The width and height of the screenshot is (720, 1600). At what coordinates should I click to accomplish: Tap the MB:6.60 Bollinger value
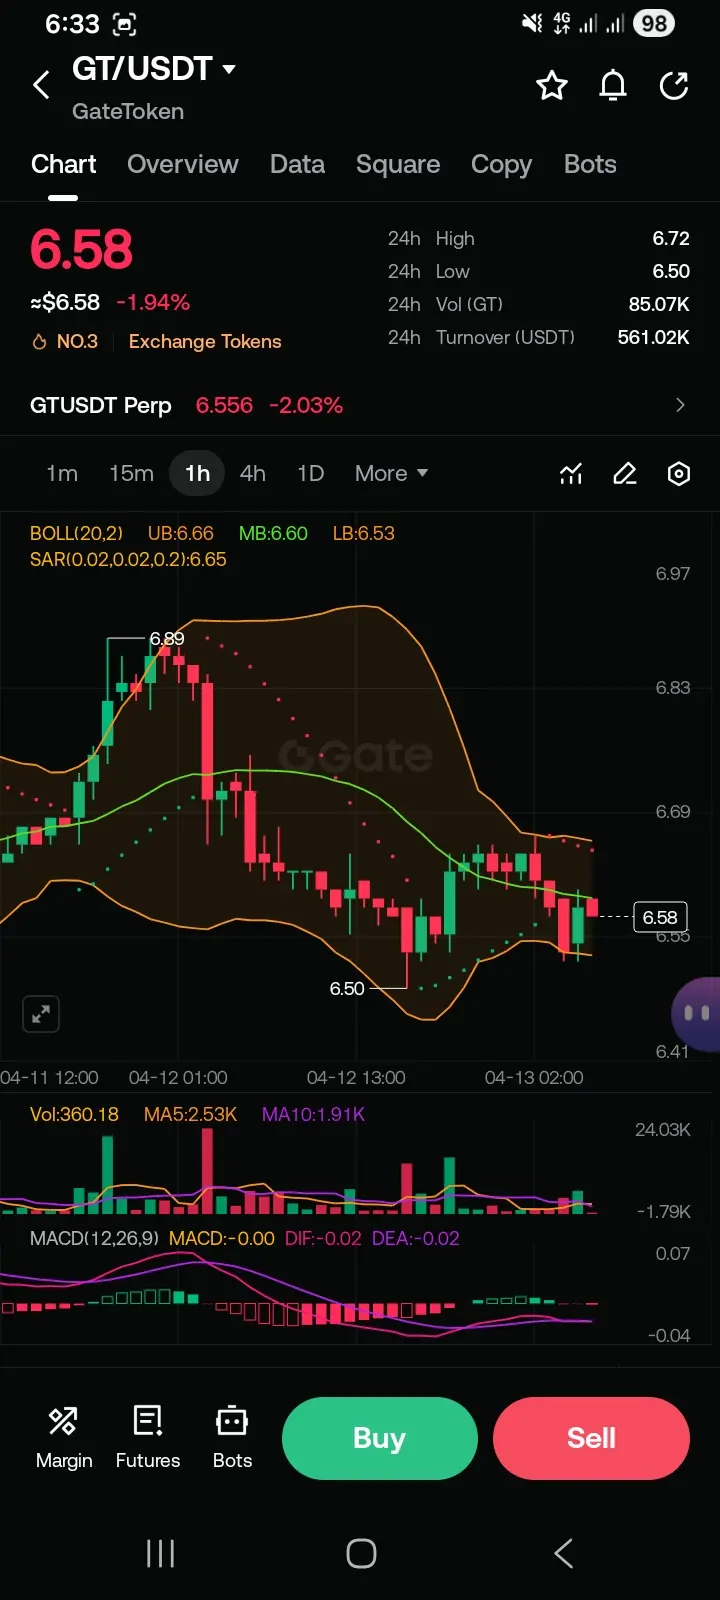coord(273,534)
